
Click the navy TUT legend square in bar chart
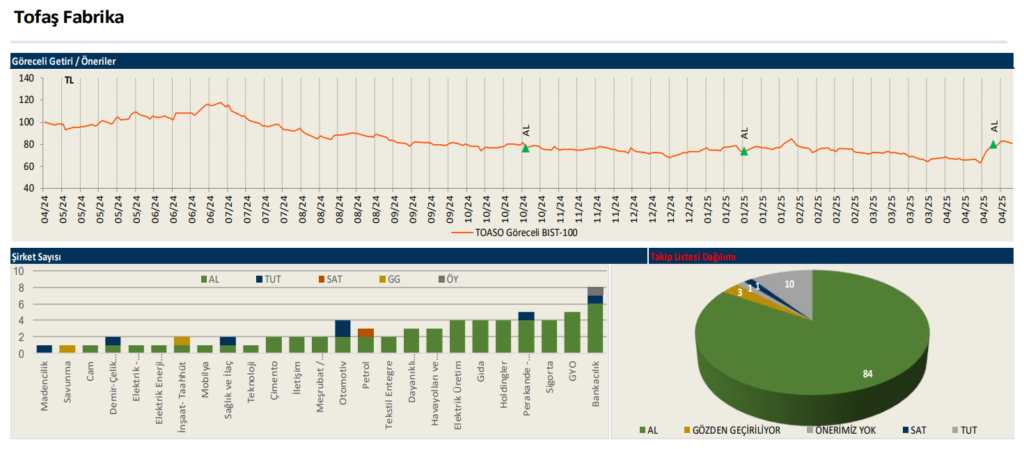pos(259,279)
